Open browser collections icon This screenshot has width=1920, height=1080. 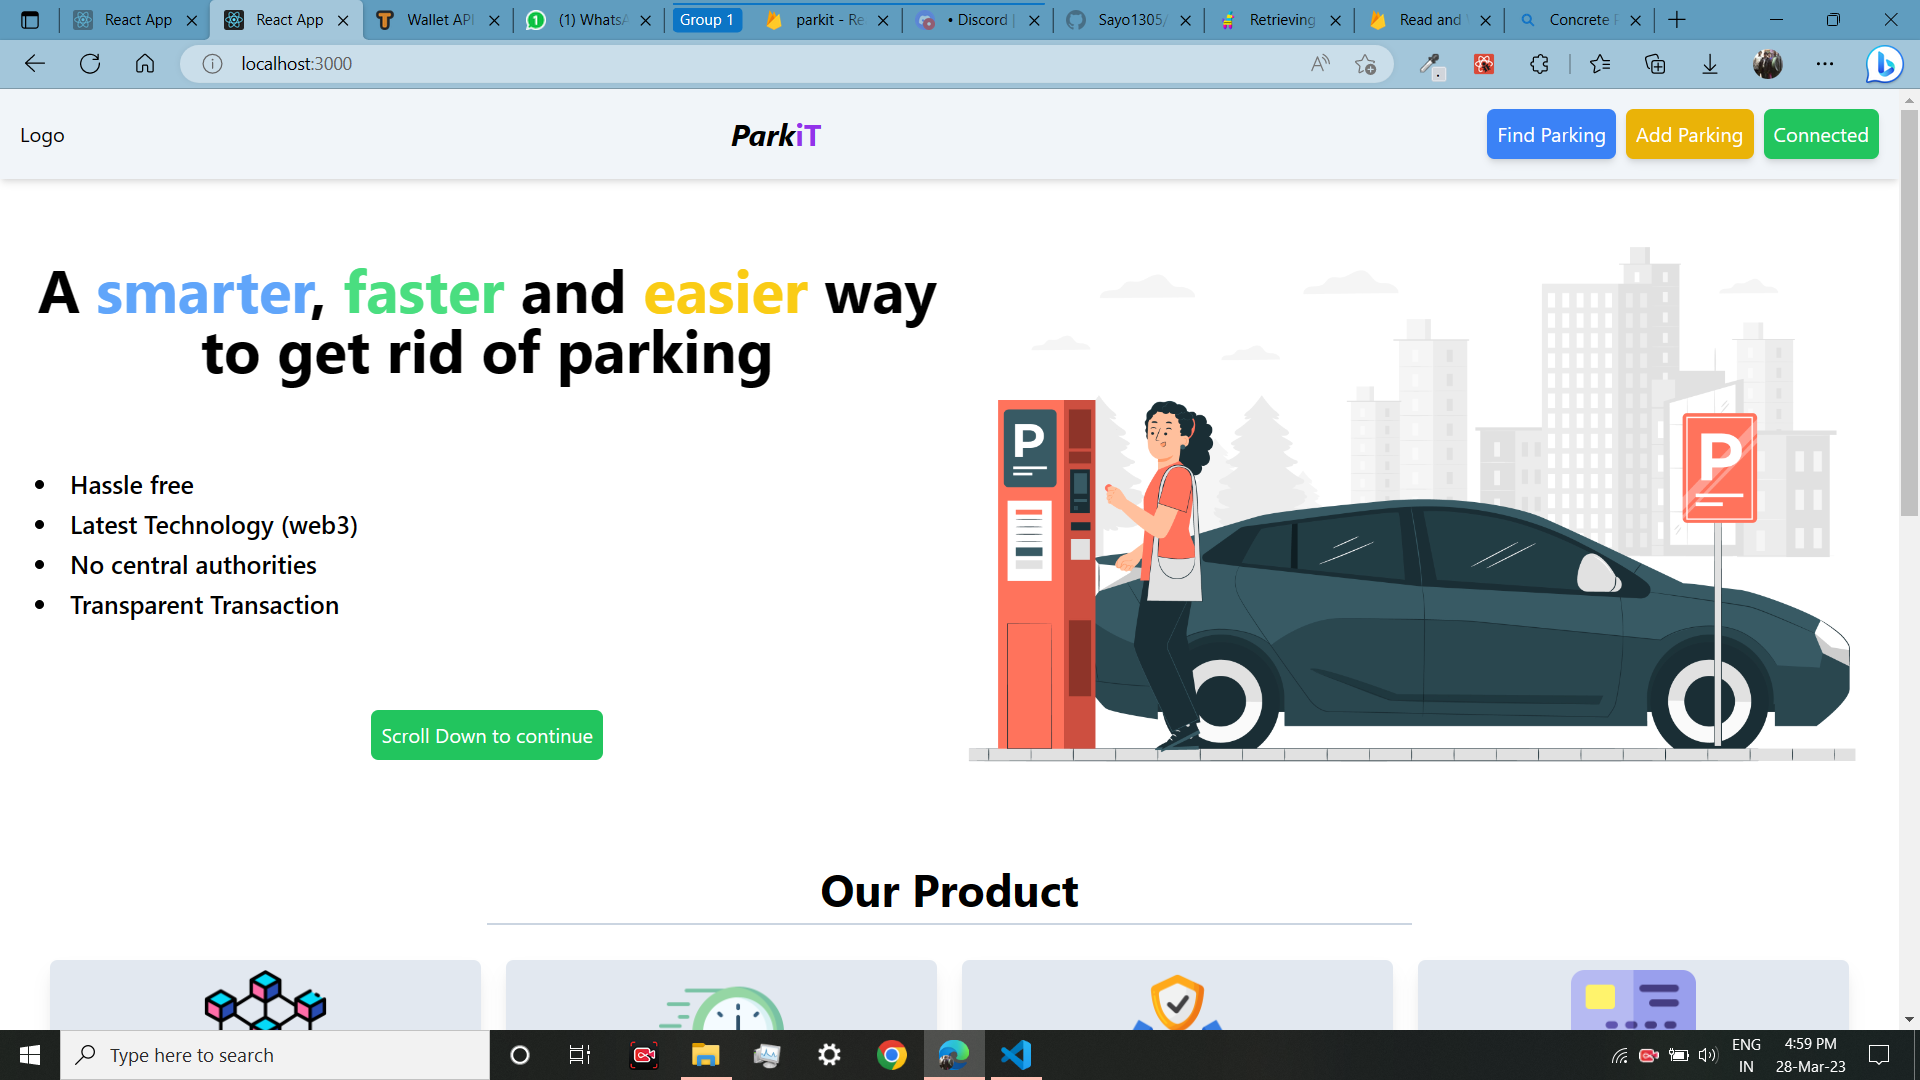1655,64
